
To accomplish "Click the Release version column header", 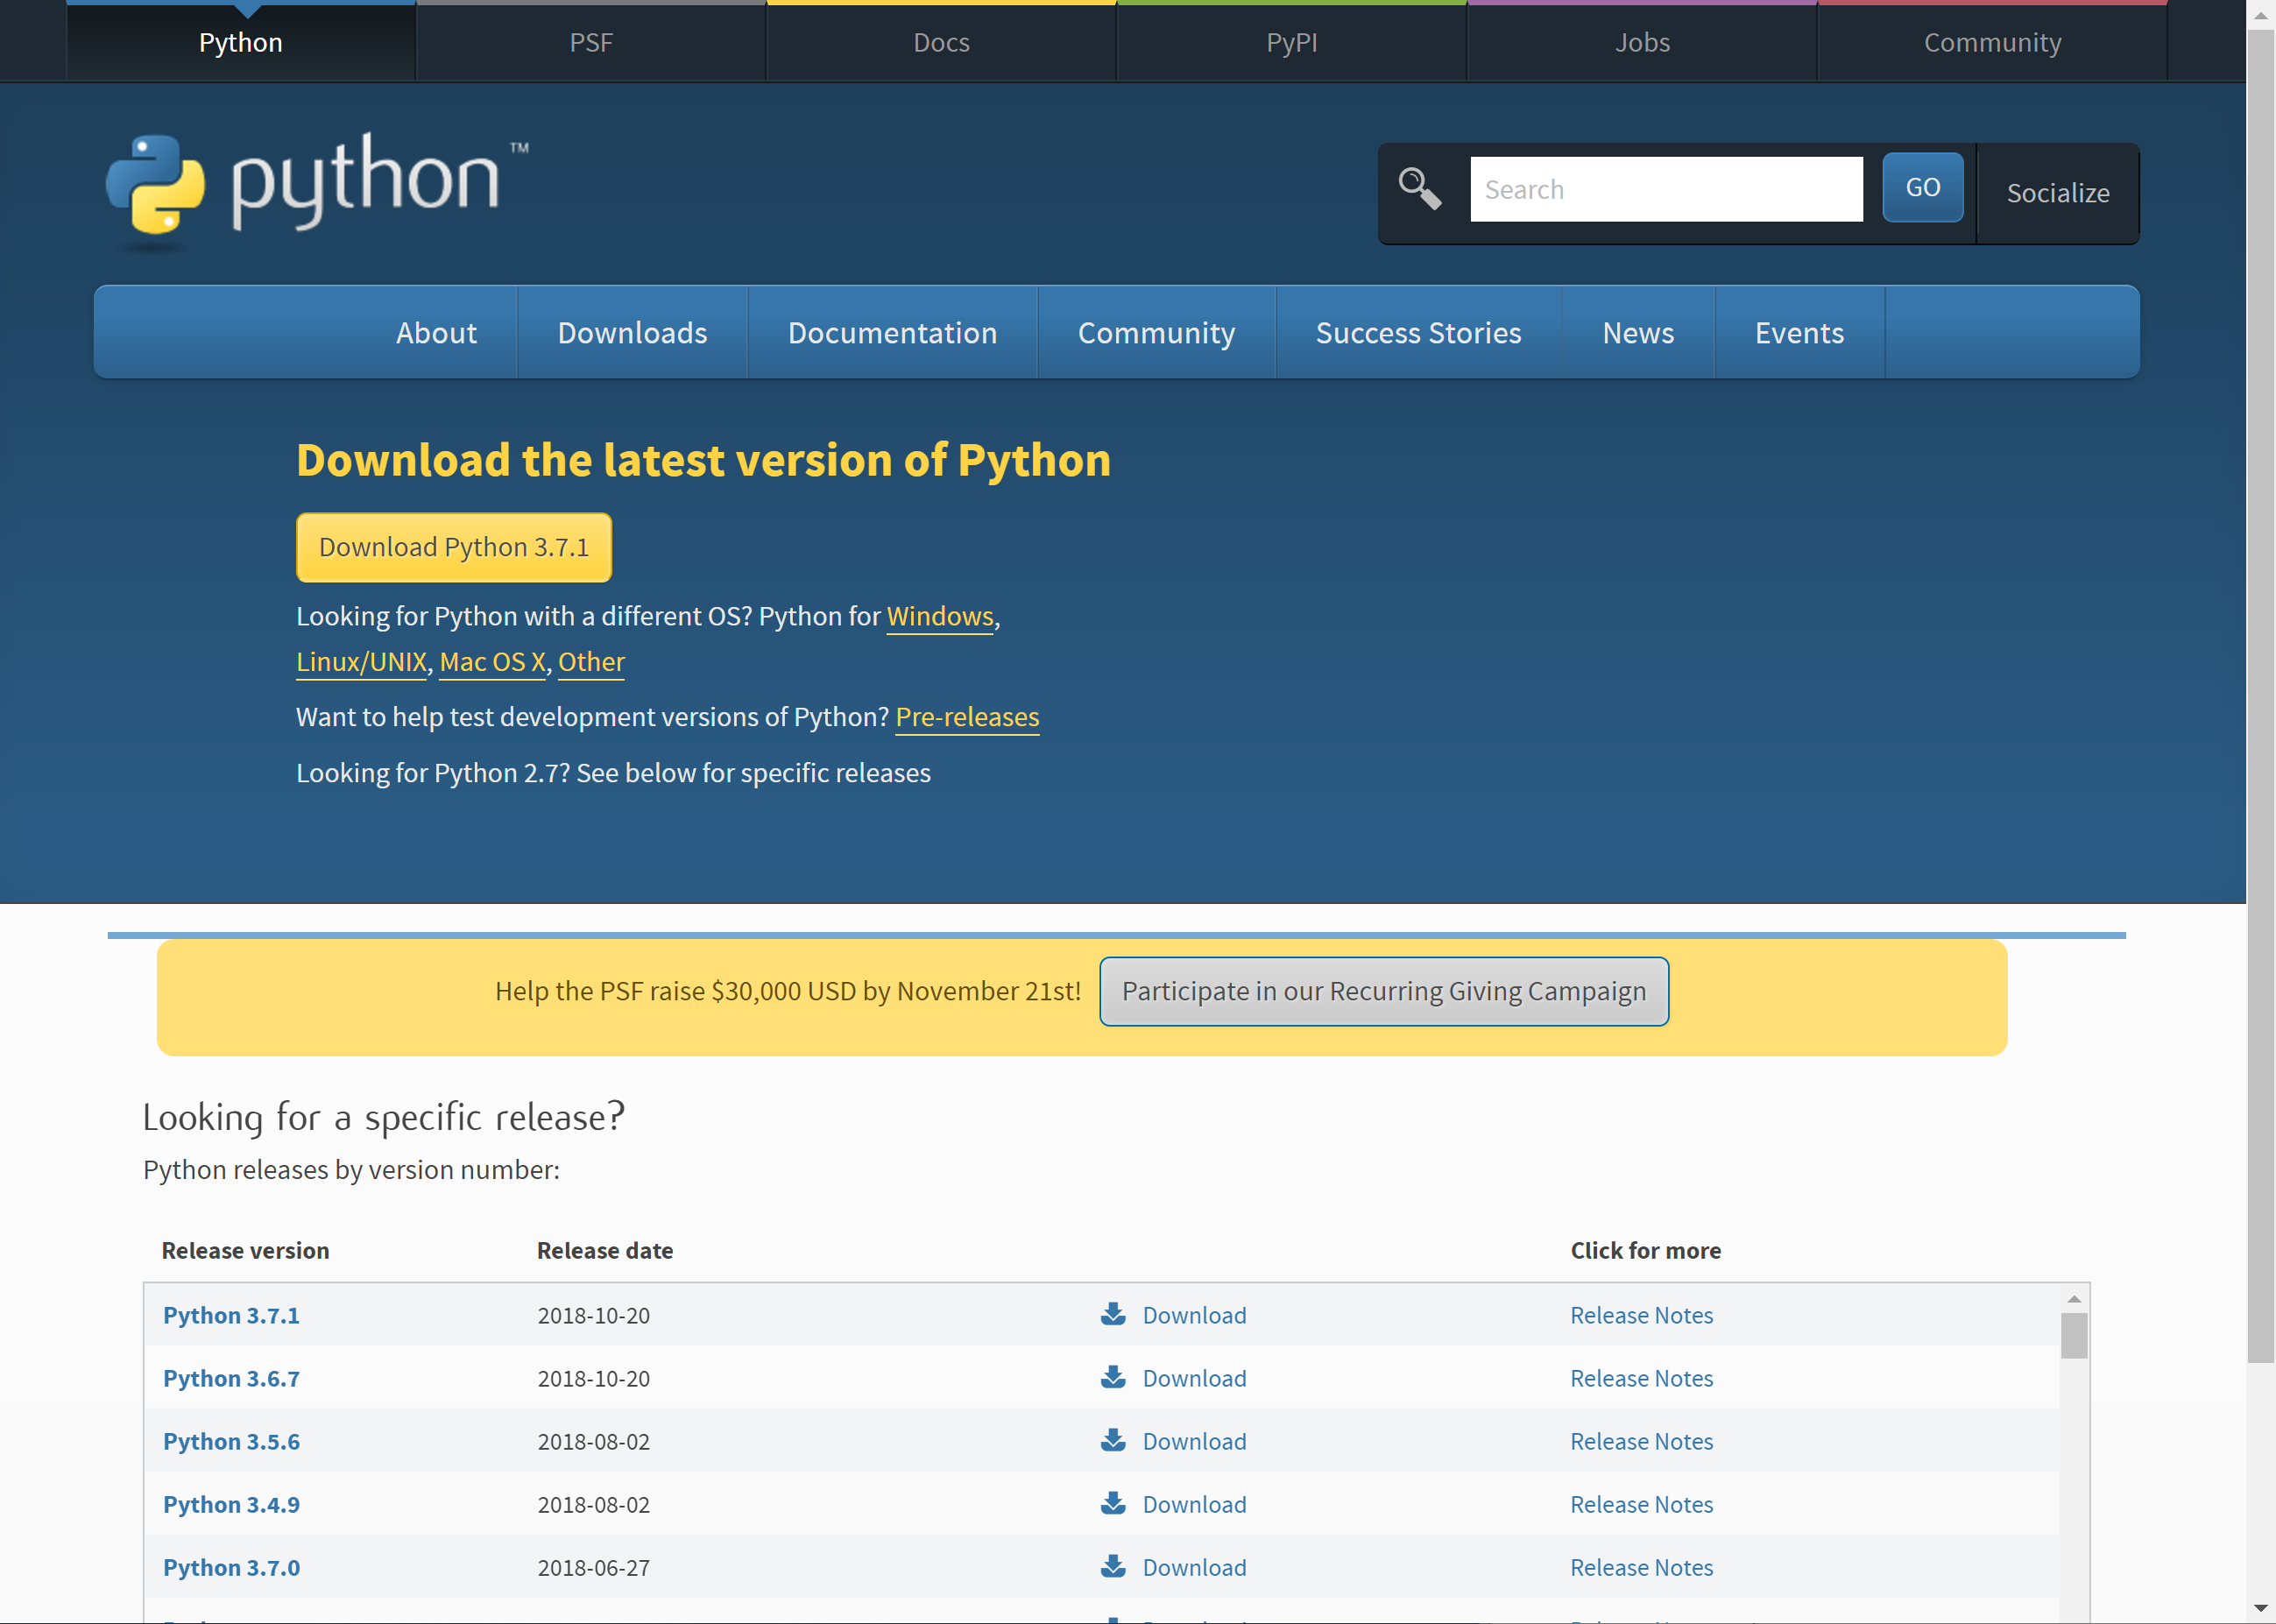I will 245,1250.
